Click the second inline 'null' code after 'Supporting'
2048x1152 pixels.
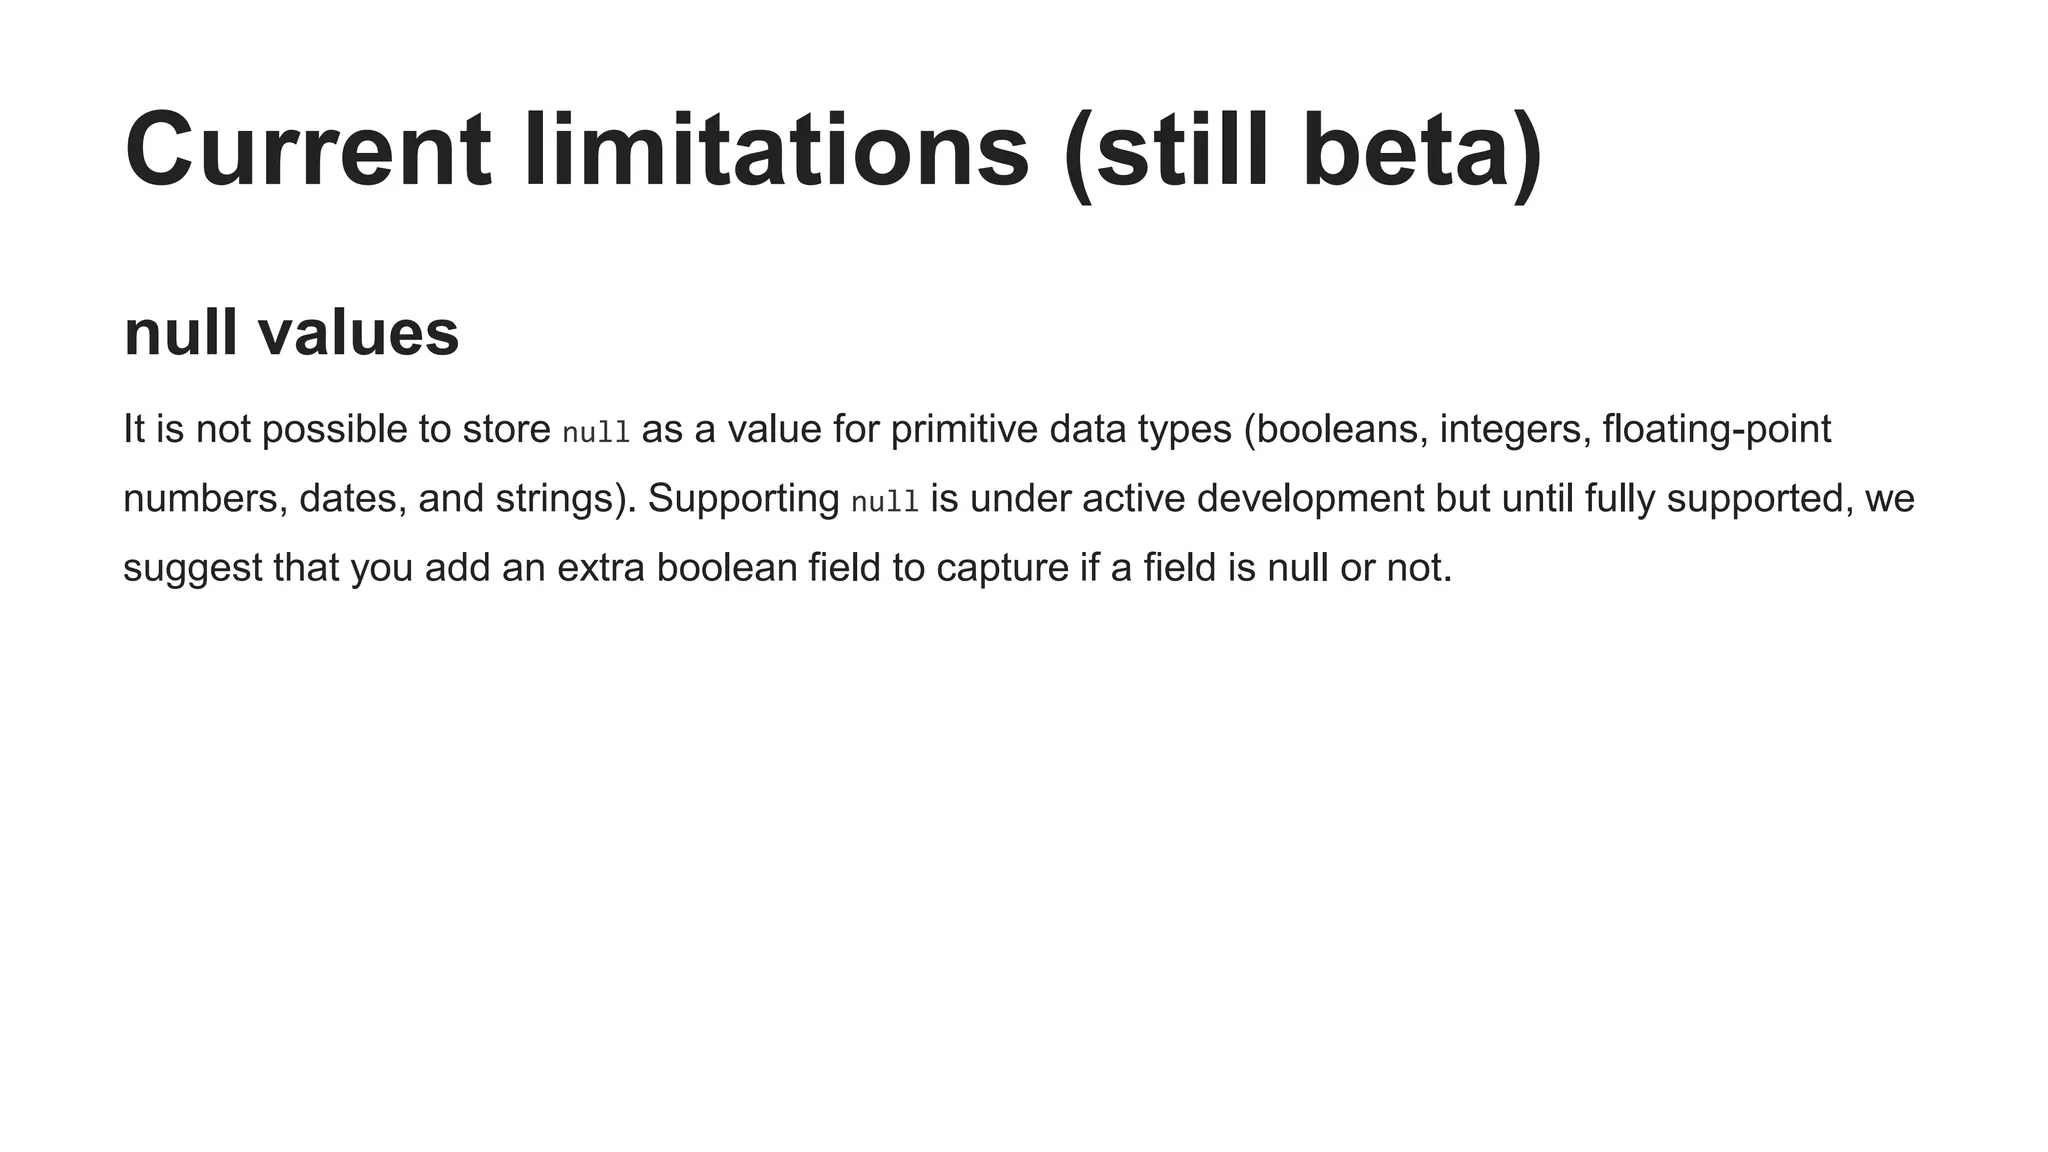pos(884,501)
